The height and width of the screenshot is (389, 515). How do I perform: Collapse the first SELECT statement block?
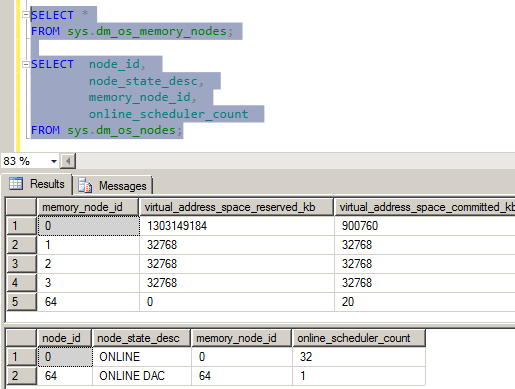click(26, 15)
